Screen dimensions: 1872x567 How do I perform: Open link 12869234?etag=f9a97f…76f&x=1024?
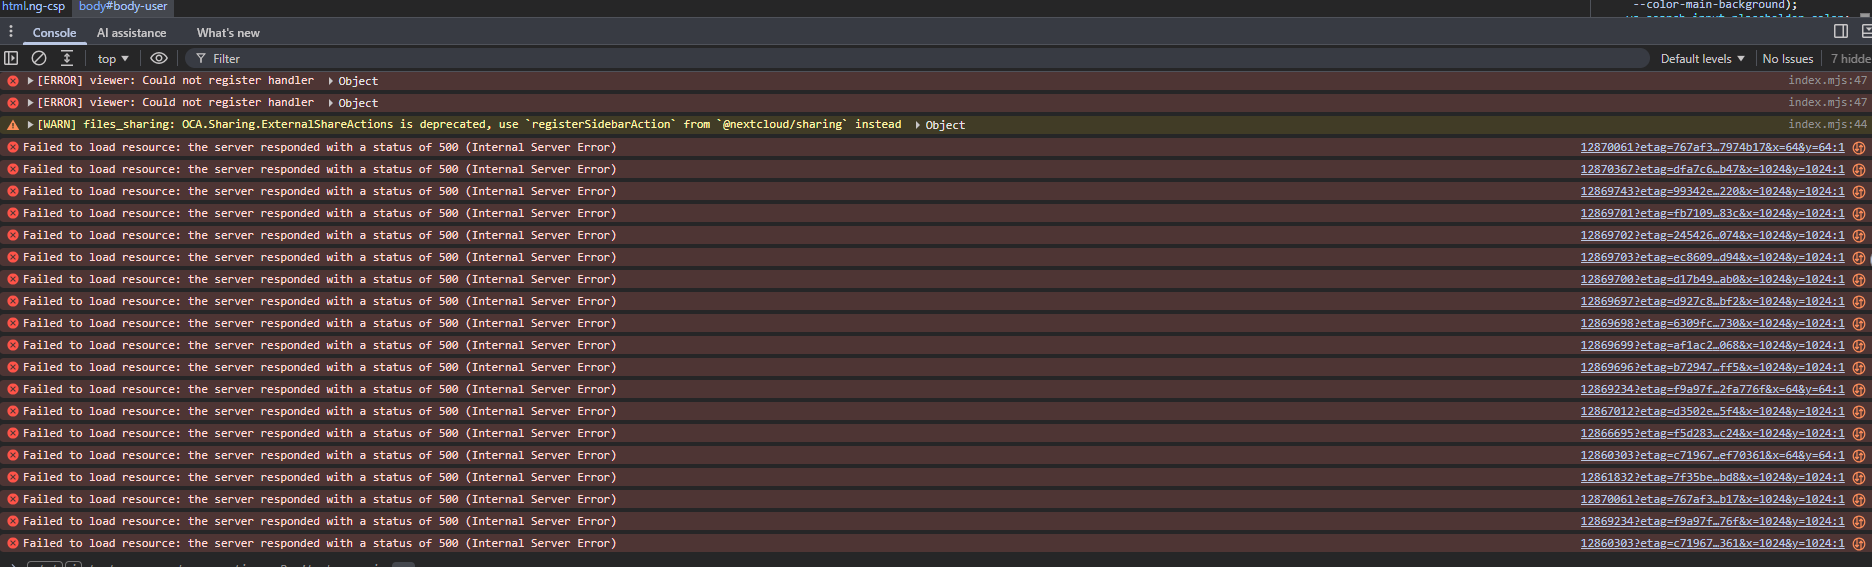coord(1712,521)
